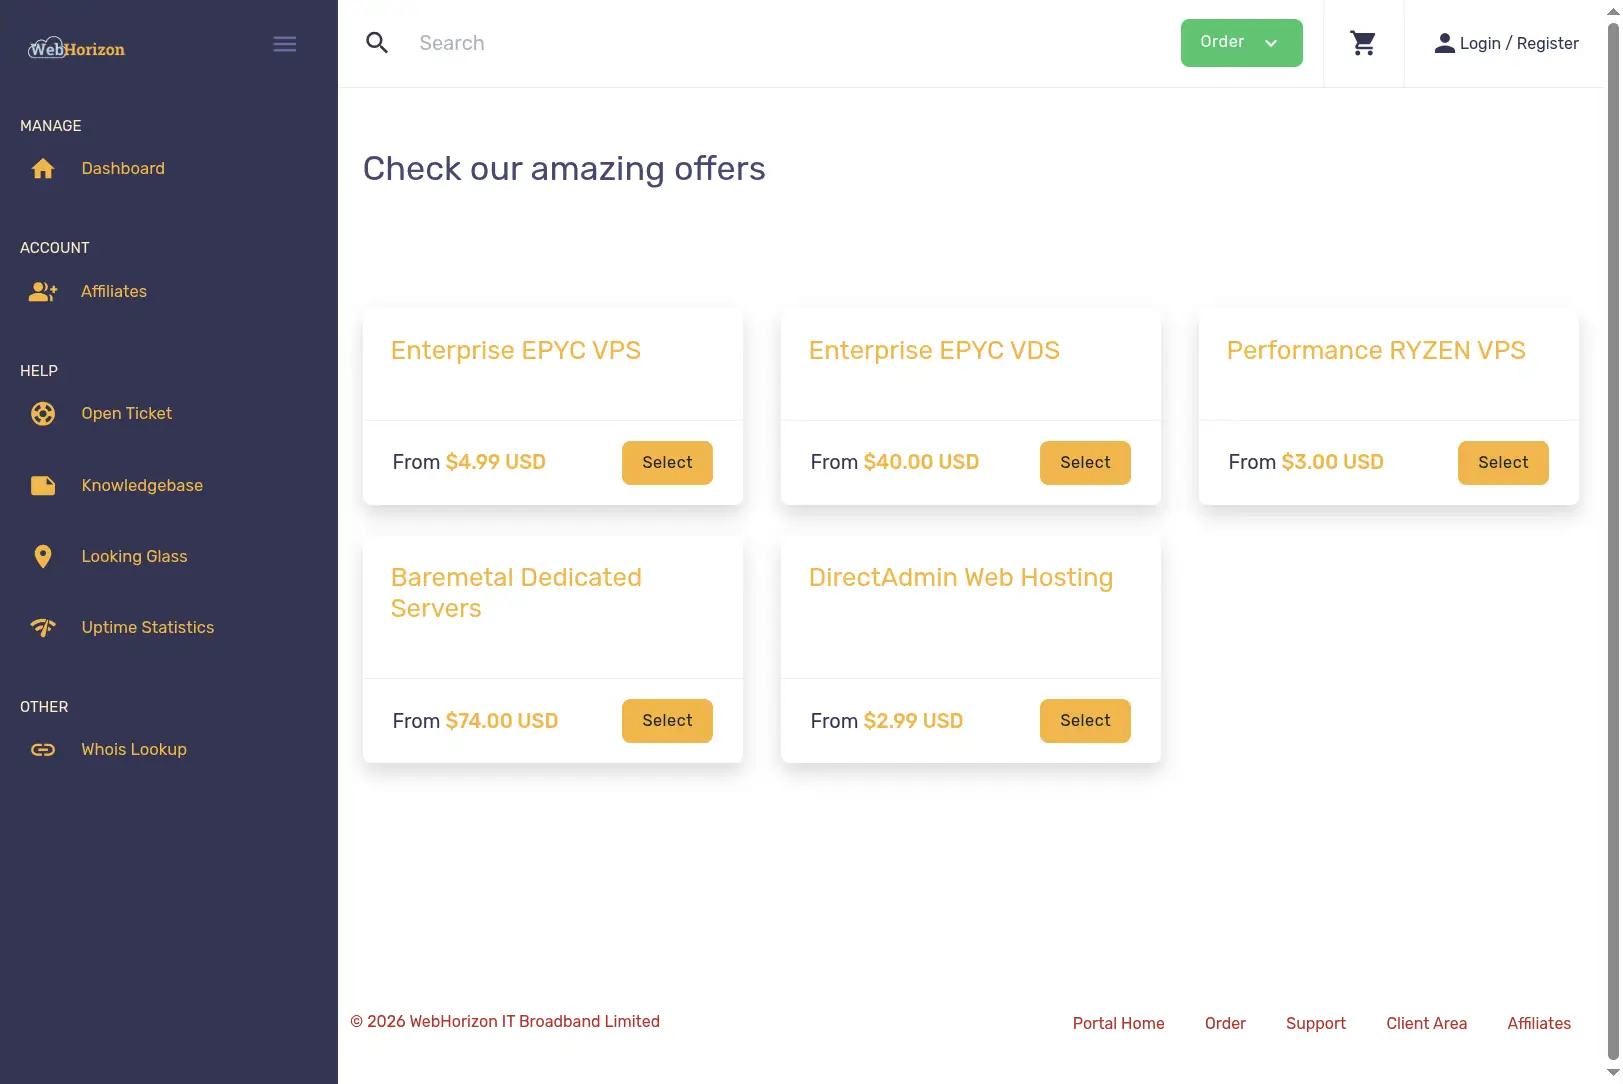
Task: Click the Enterprise EPYC VPS title
Action: click(516, 351)
